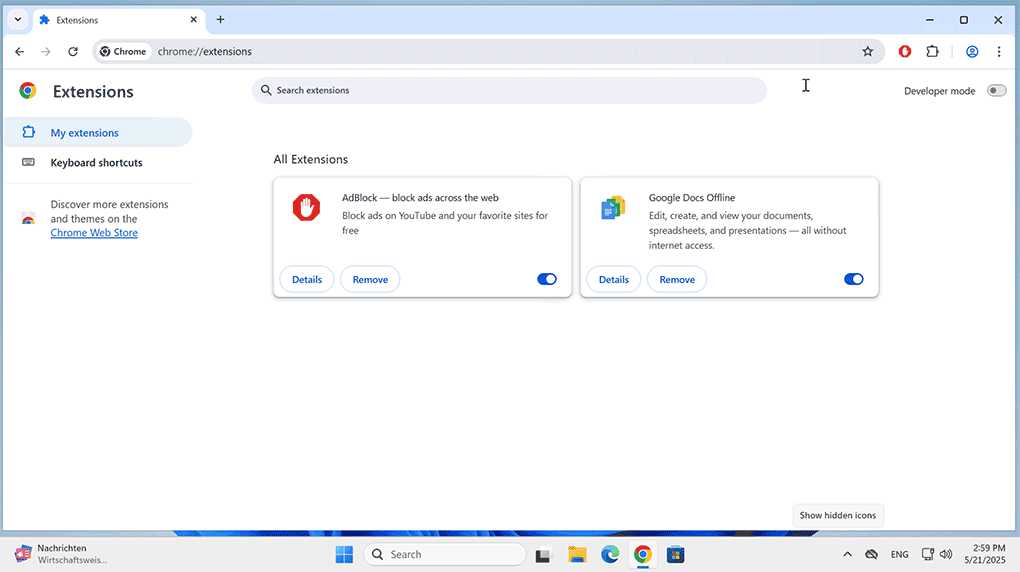Open the Windows Start menu
Screen dimensions: 1020x572
(344, 554)
